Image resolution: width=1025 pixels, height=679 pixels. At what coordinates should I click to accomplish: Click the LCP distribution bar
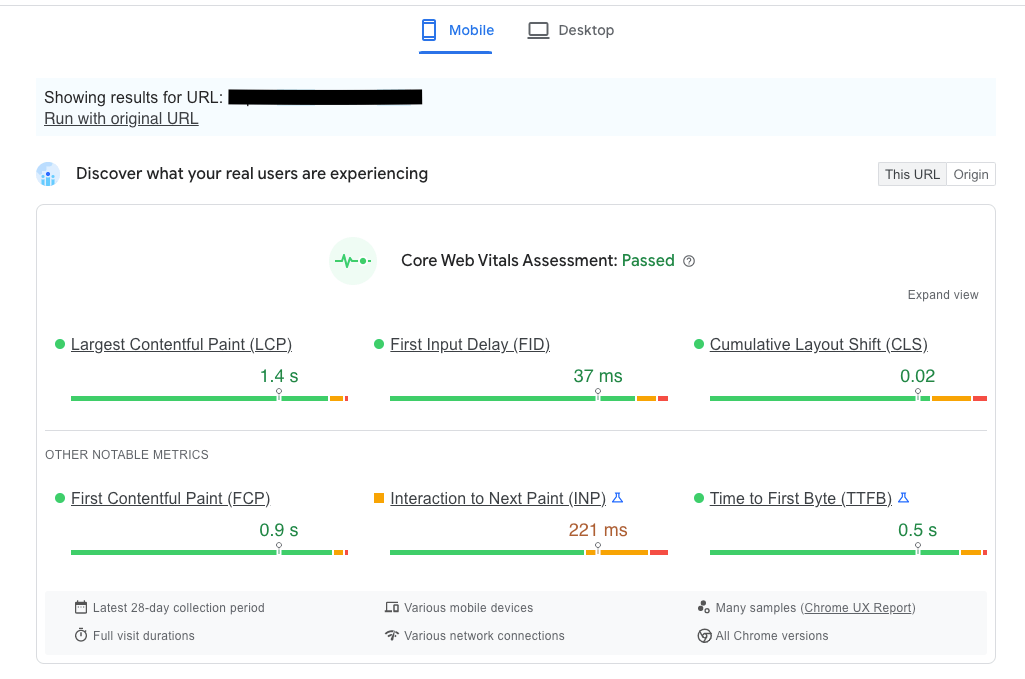click(x=209, y=398)
